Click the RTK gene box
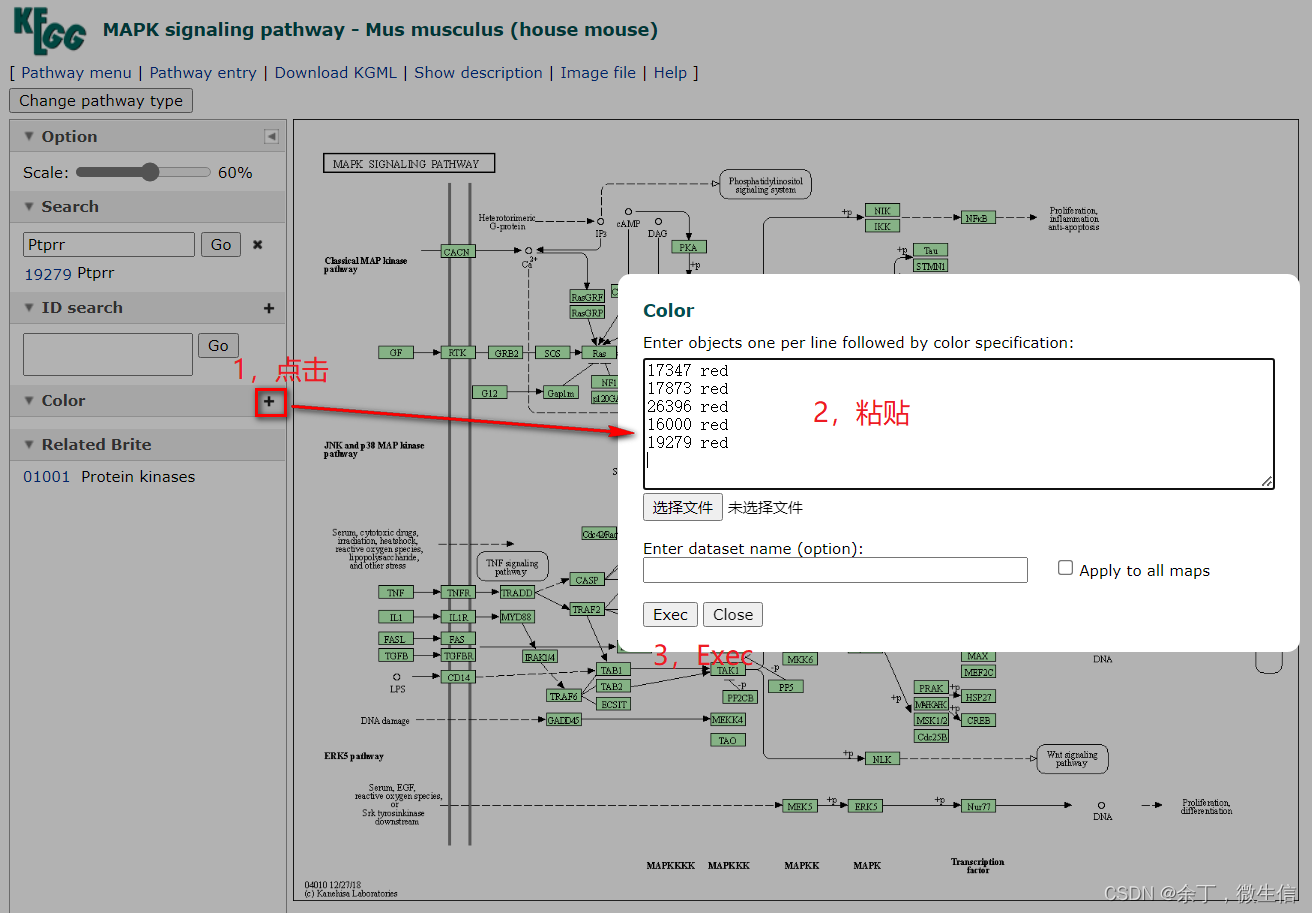This screenshot has width=1312, height=913. (x=457, y=352)
